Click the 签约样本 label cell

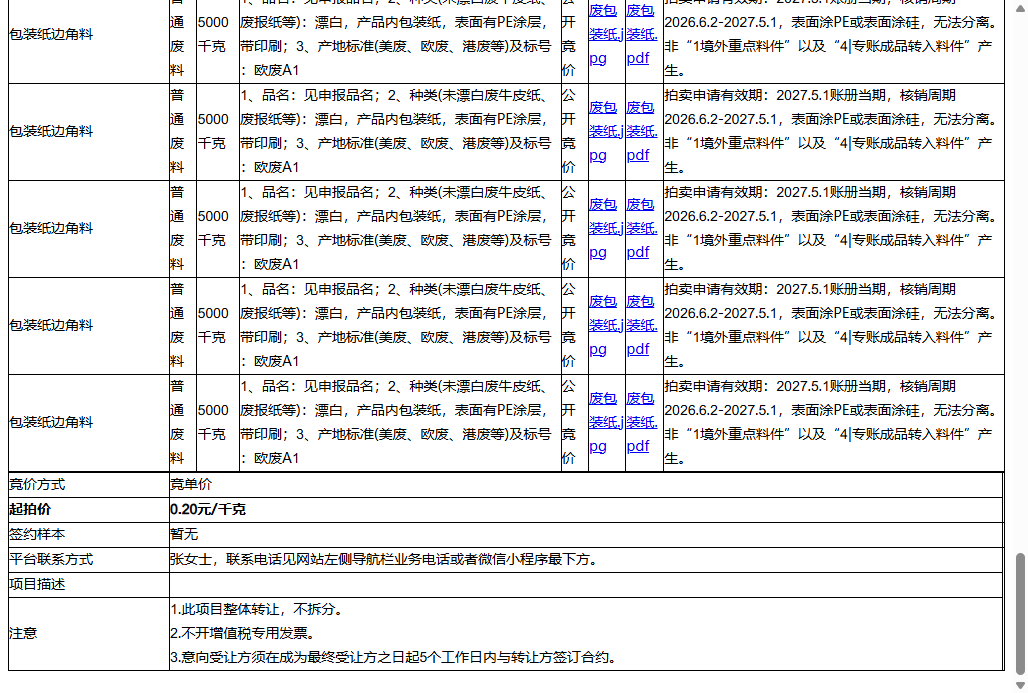click(x=89, y=534)
